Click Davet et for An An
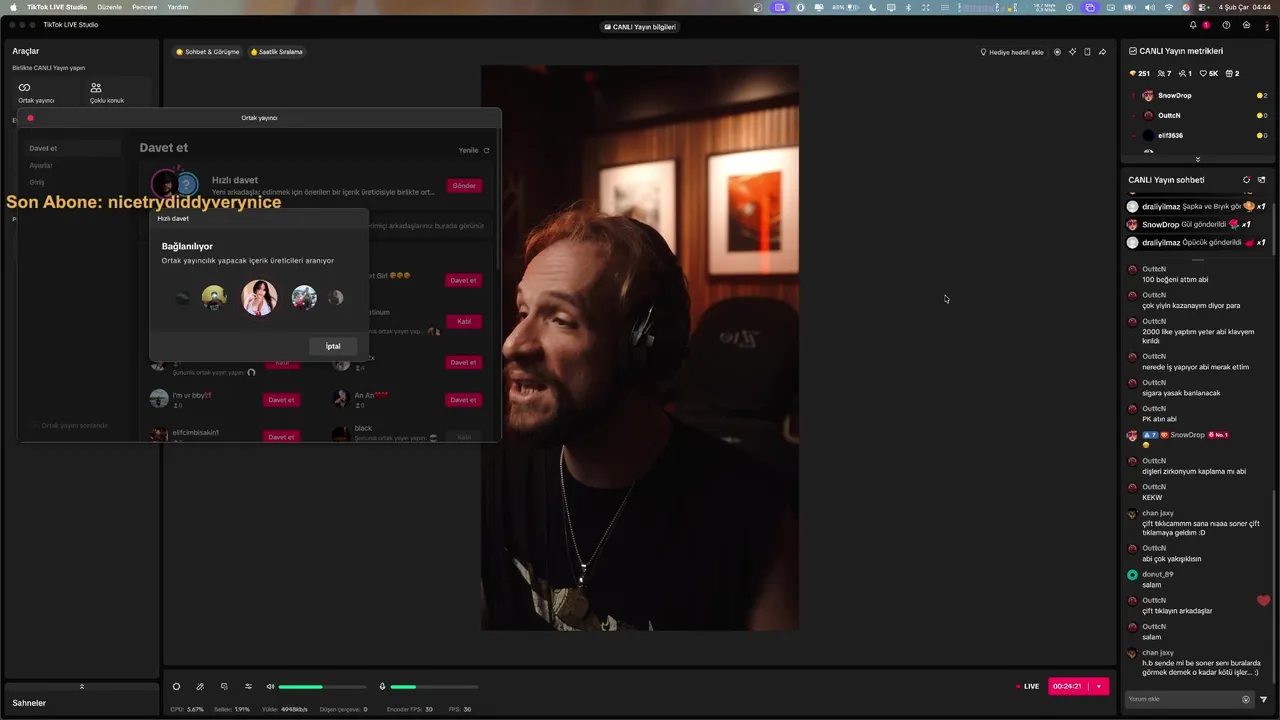Image resolution: width=1280 pixels, height=720 pixels. [x=463, y=400]
